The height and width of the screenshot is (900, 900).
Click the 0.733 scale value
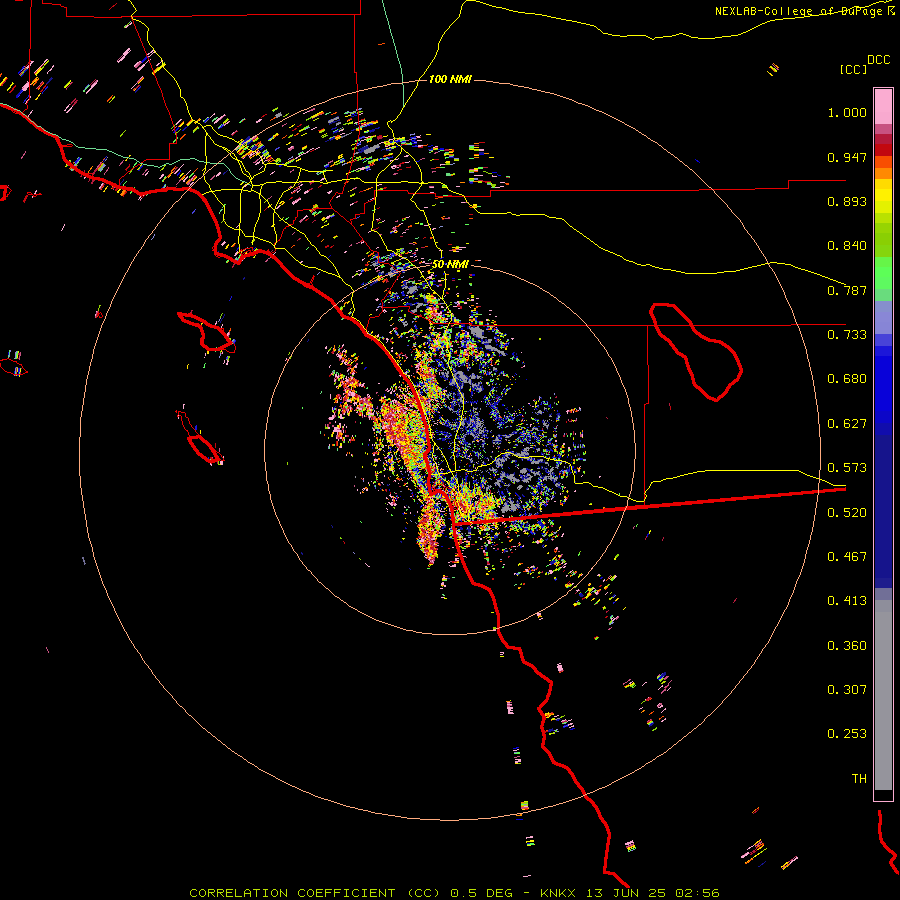point(847,335)
